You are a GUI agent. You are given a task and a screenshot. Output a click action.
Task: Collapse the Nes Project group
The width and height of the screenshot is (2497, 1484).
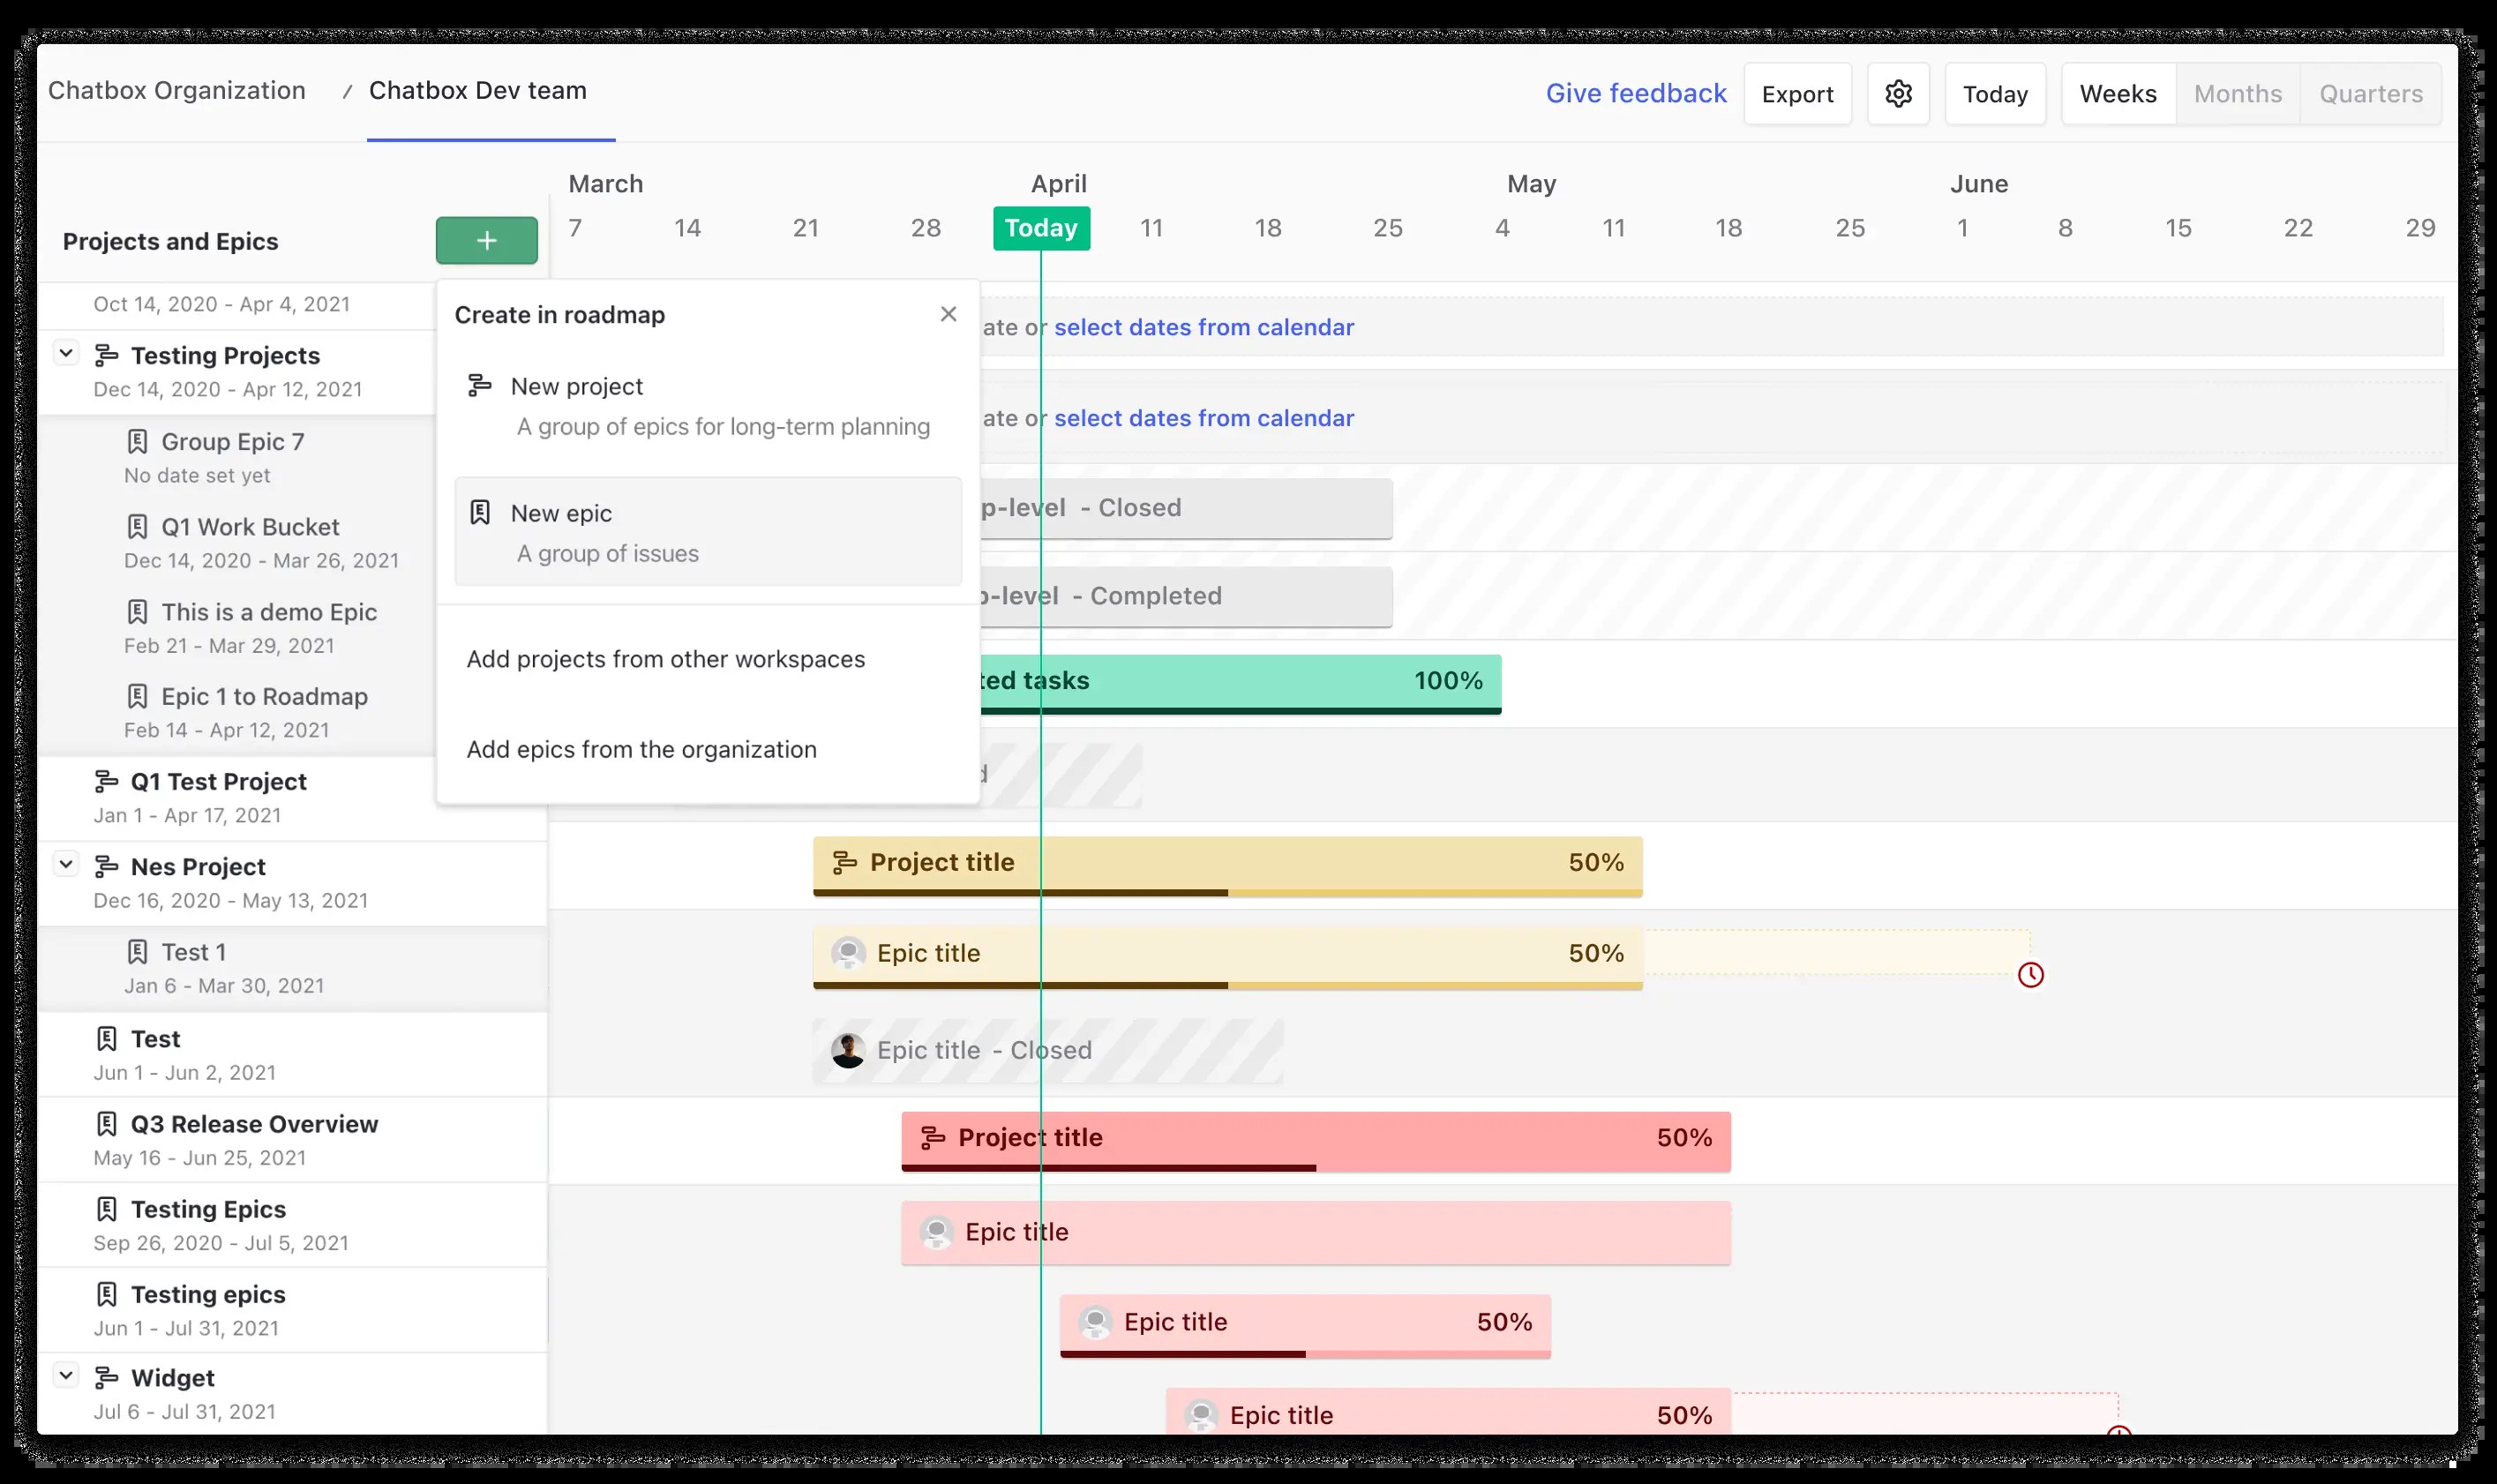66,864
